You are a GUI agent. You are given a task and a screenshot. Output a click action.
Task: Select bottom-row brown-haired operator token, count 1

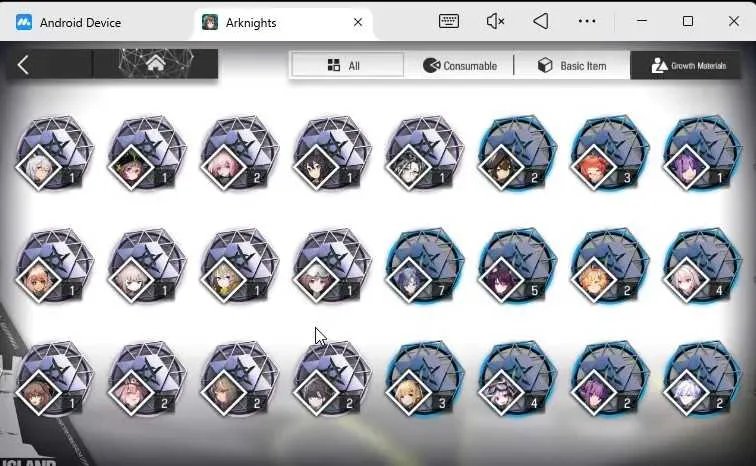pyautogui.click(x=54, y=379)
